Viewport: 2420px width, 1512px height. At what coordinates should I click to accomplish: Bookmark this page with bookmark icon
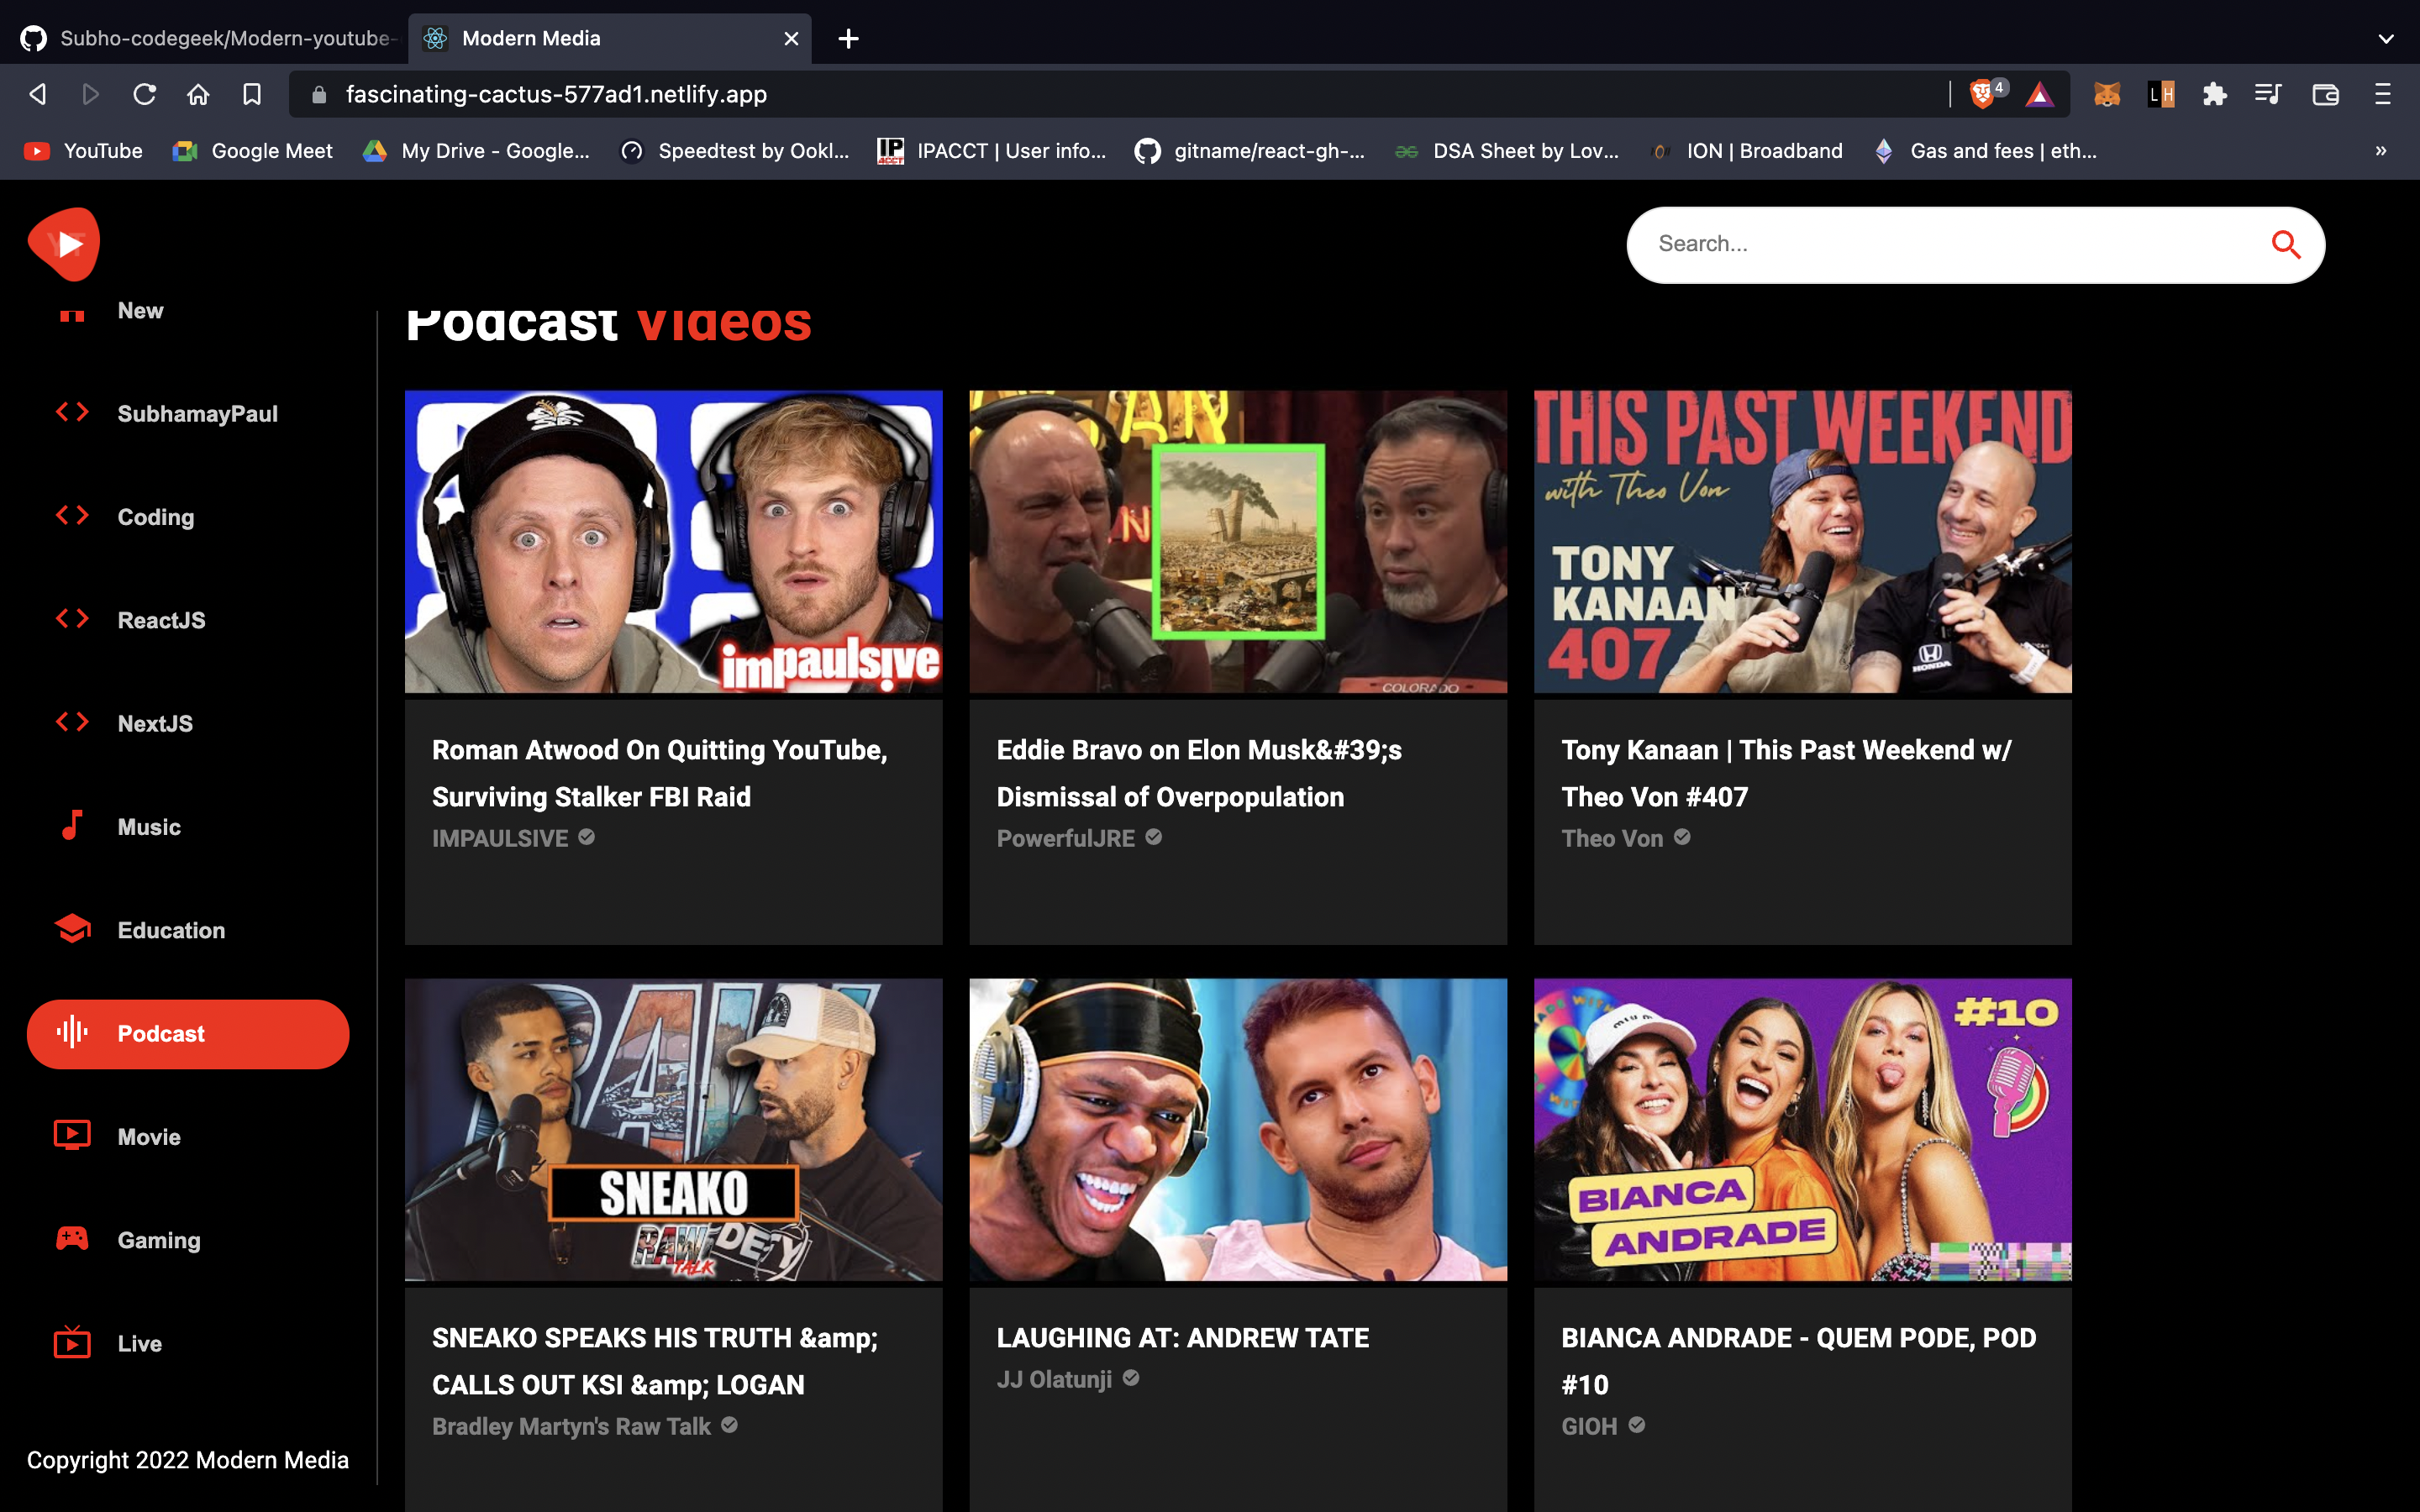[x=252, y=94]
